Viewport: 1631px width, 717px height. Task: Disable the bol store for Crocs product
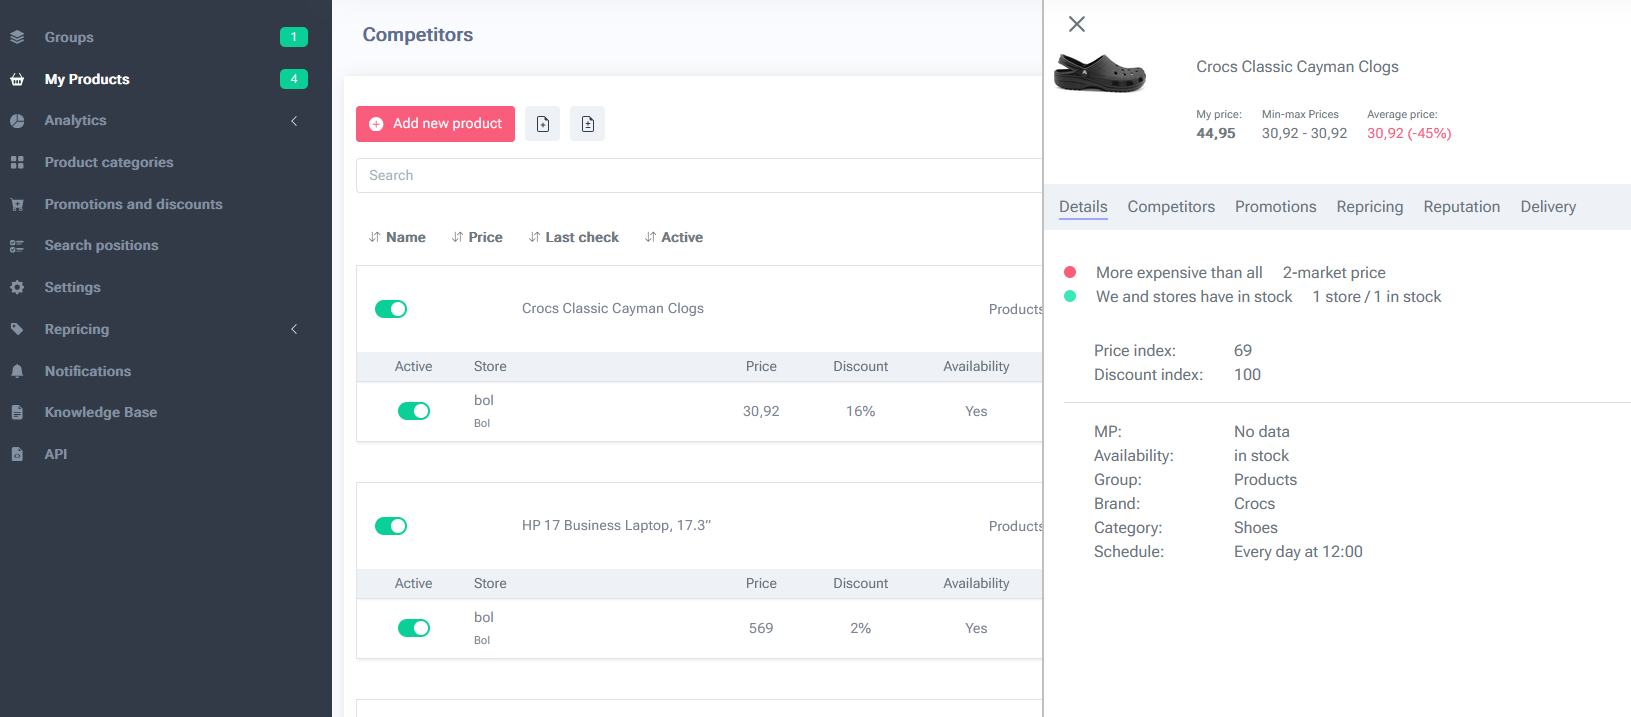(x=414, y=411)
